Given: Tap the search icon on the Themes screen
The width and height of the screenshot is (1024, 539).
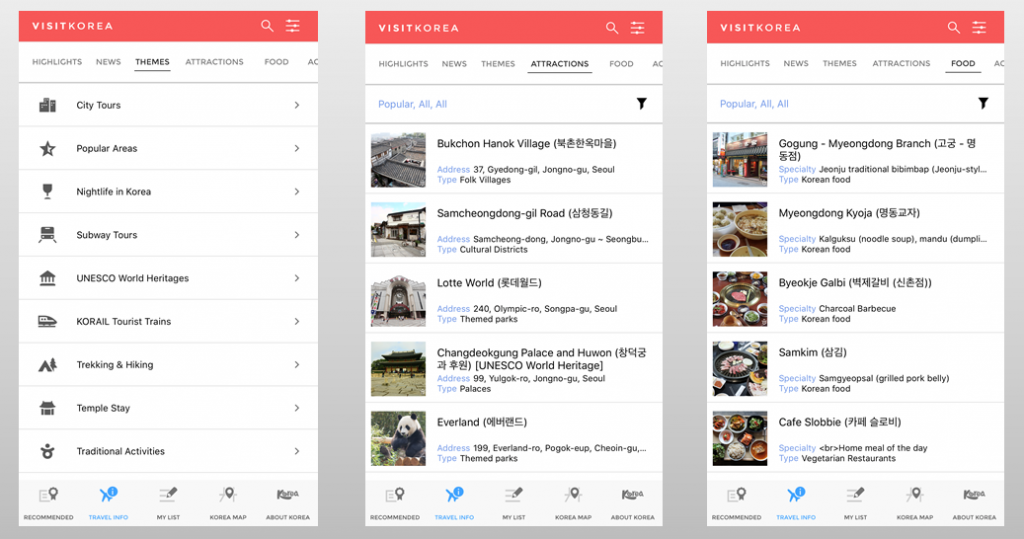Looking at the screenshot, I should click(x=267, y=26).
